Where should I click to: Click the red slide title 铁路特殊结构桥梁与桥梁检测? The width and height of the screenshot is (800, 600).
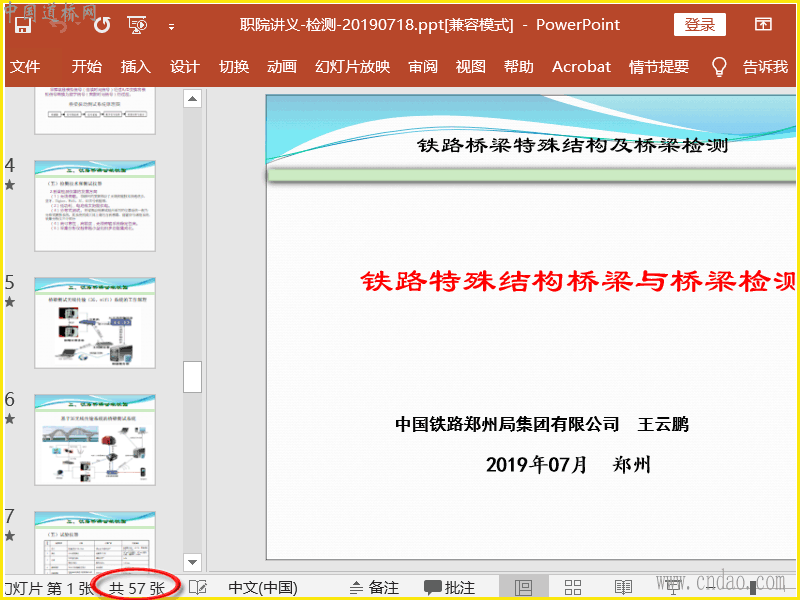579,282
